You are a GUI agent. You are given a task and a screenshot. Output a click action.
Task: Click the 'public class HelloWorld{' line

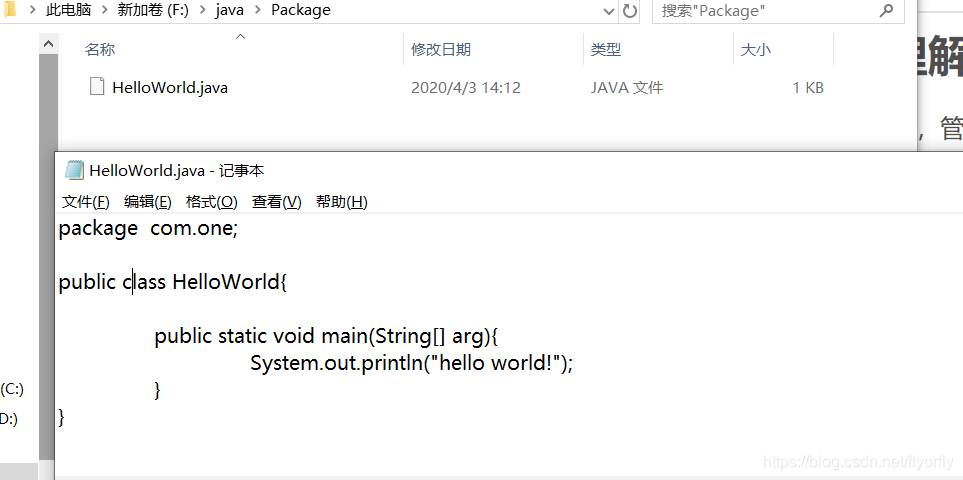coord(173,282)
